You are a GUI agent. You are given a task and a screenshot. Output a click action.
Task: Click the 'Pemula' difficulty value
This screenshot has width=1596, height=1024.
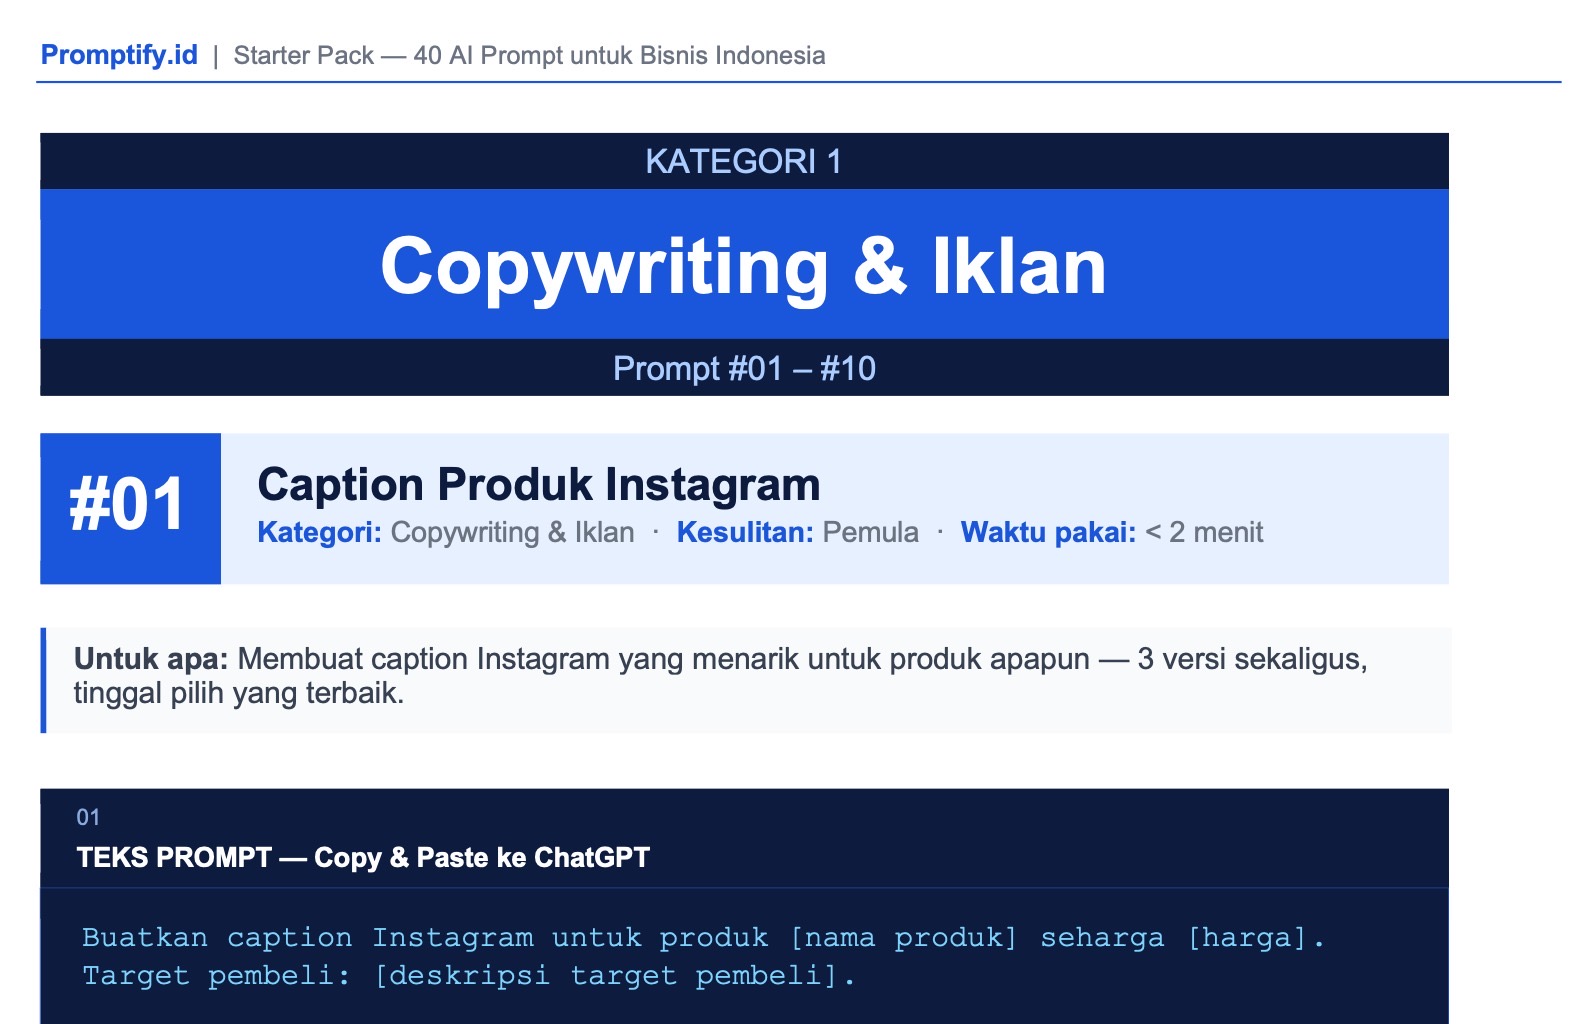pos(870,532)
